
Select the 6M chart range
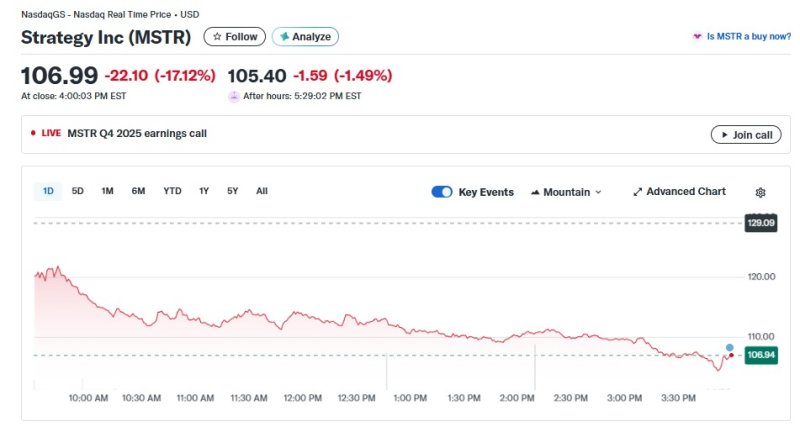(138, 191)
